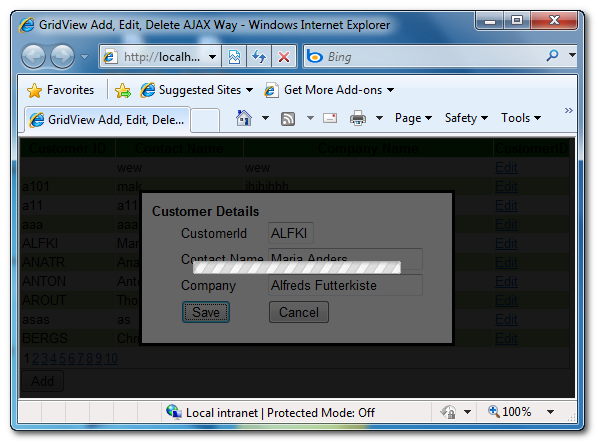Click the Company text field
Image resolution: width=596 pixels, height=442 pixels.
click(345, 285)
